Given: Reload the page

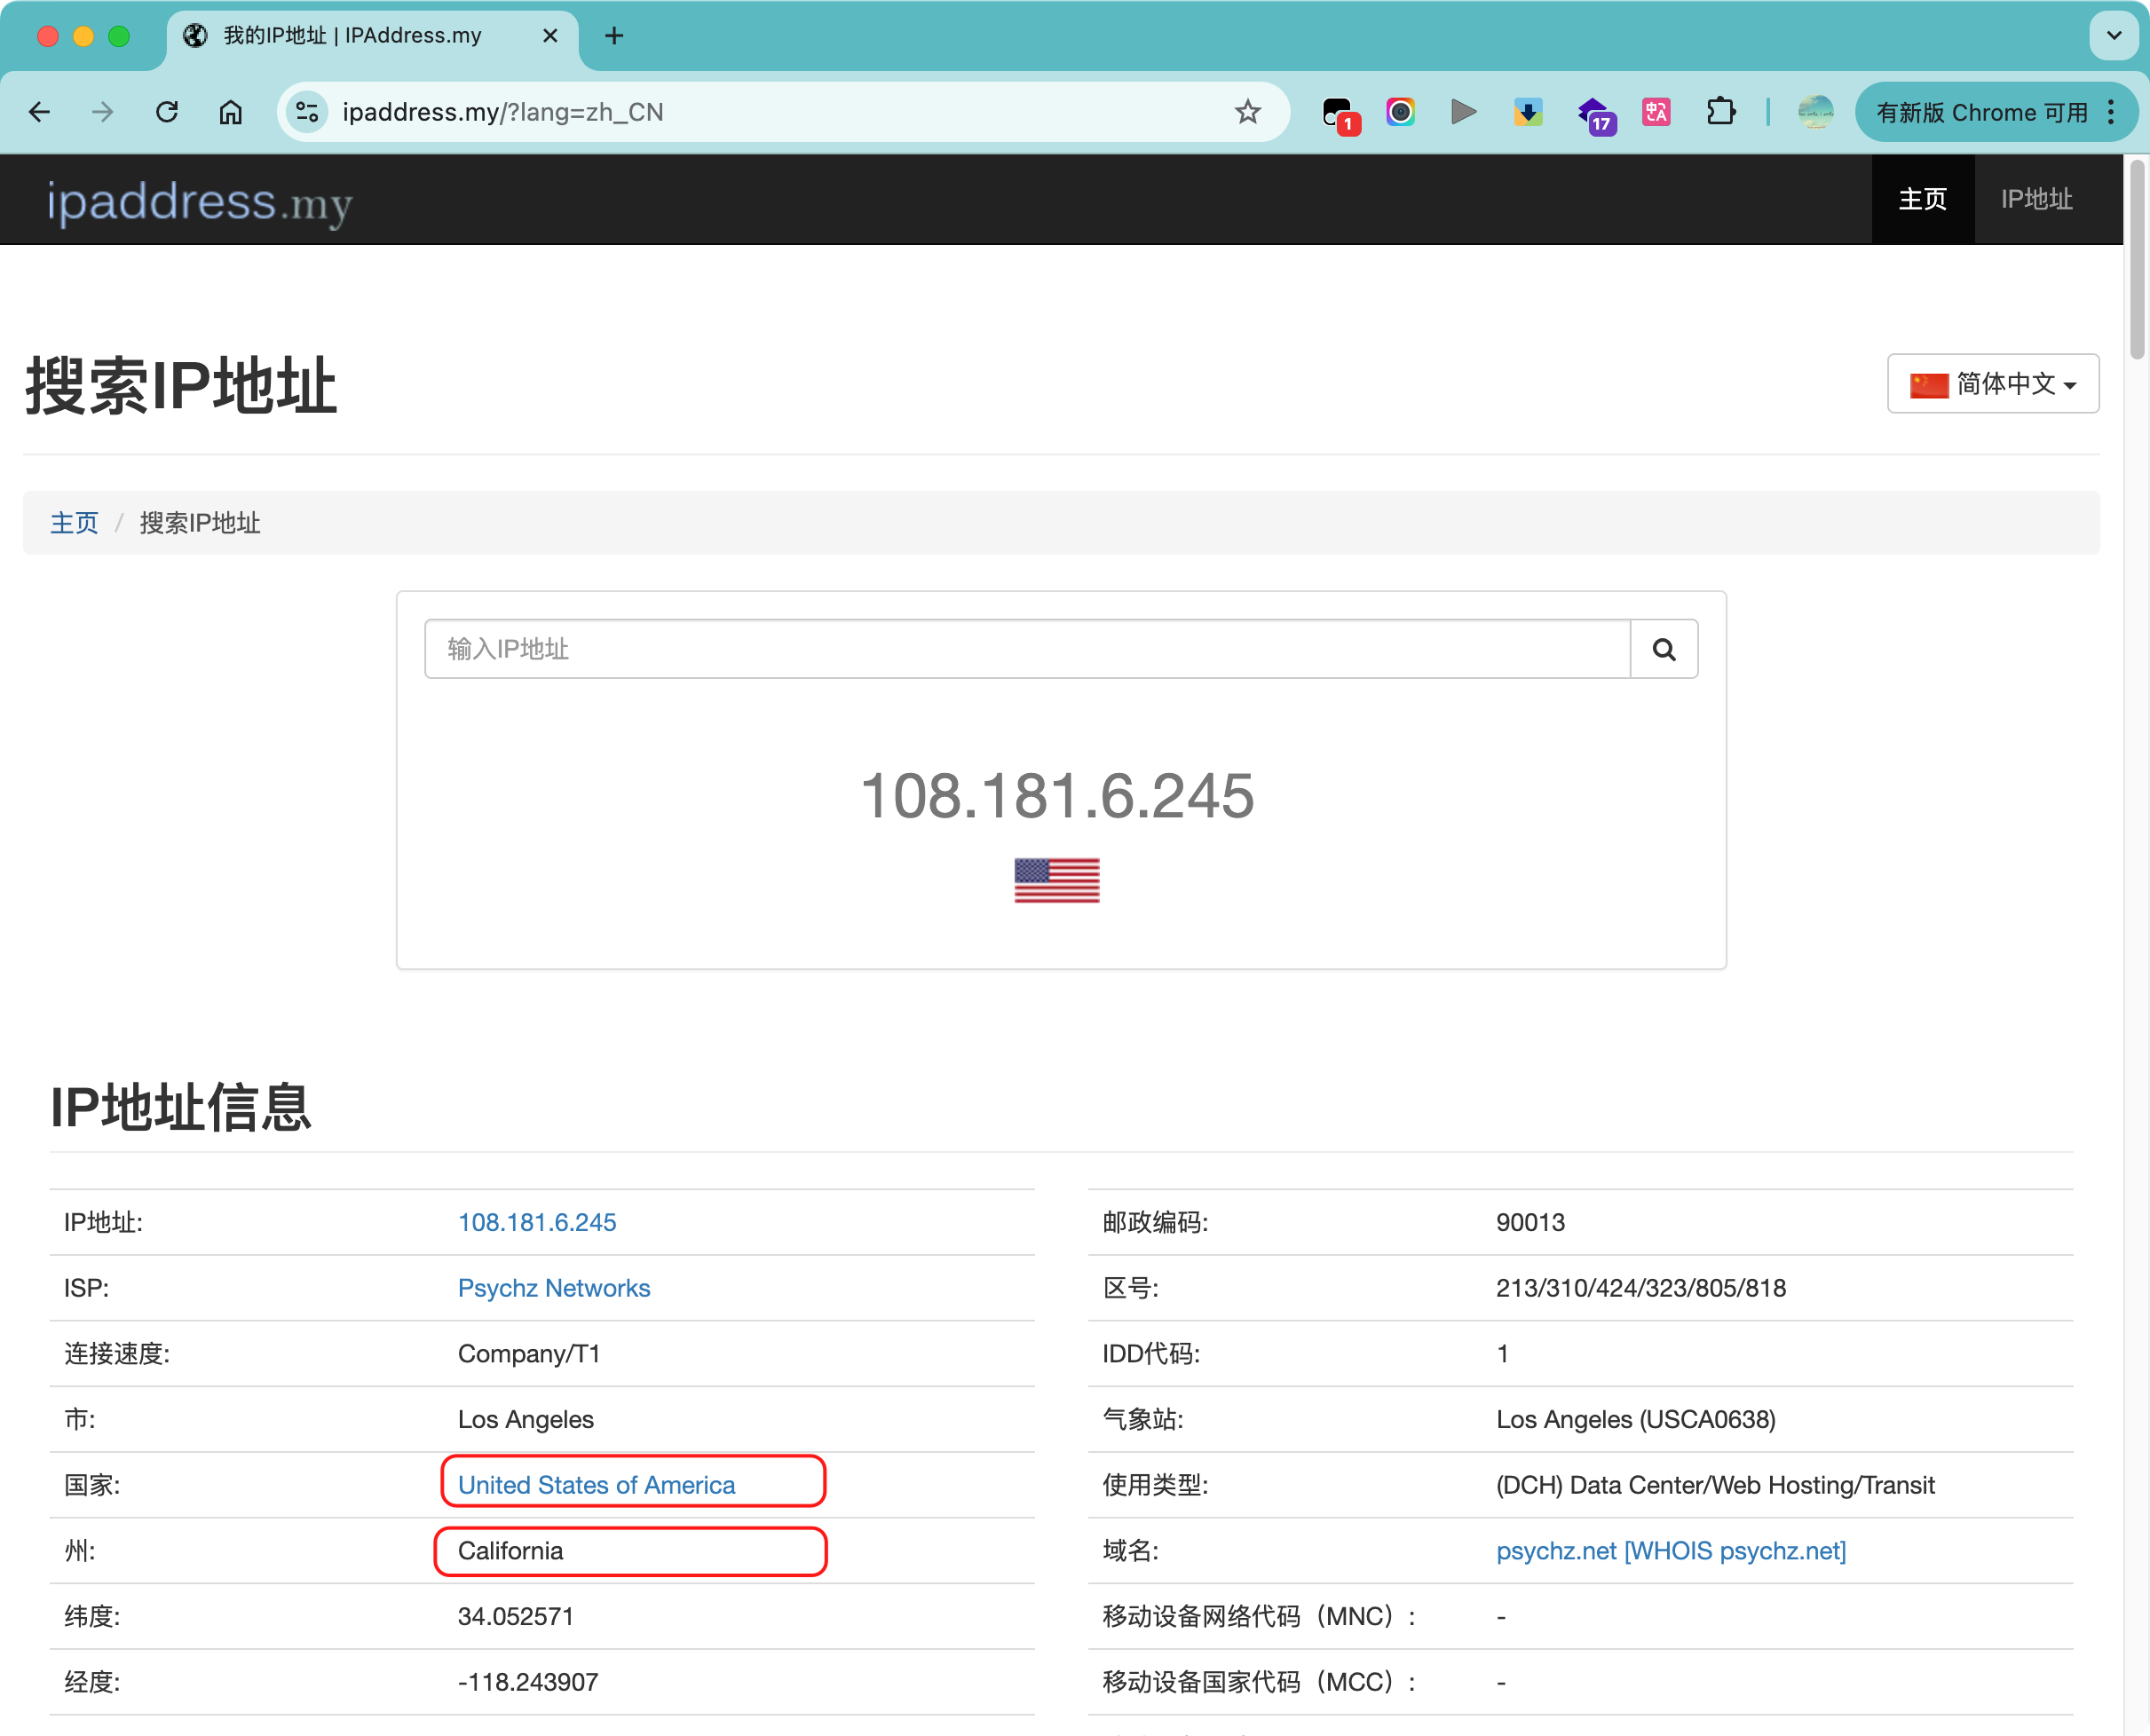Looking at the screenshot, I should pyautogui.click(x=167, y=112).
